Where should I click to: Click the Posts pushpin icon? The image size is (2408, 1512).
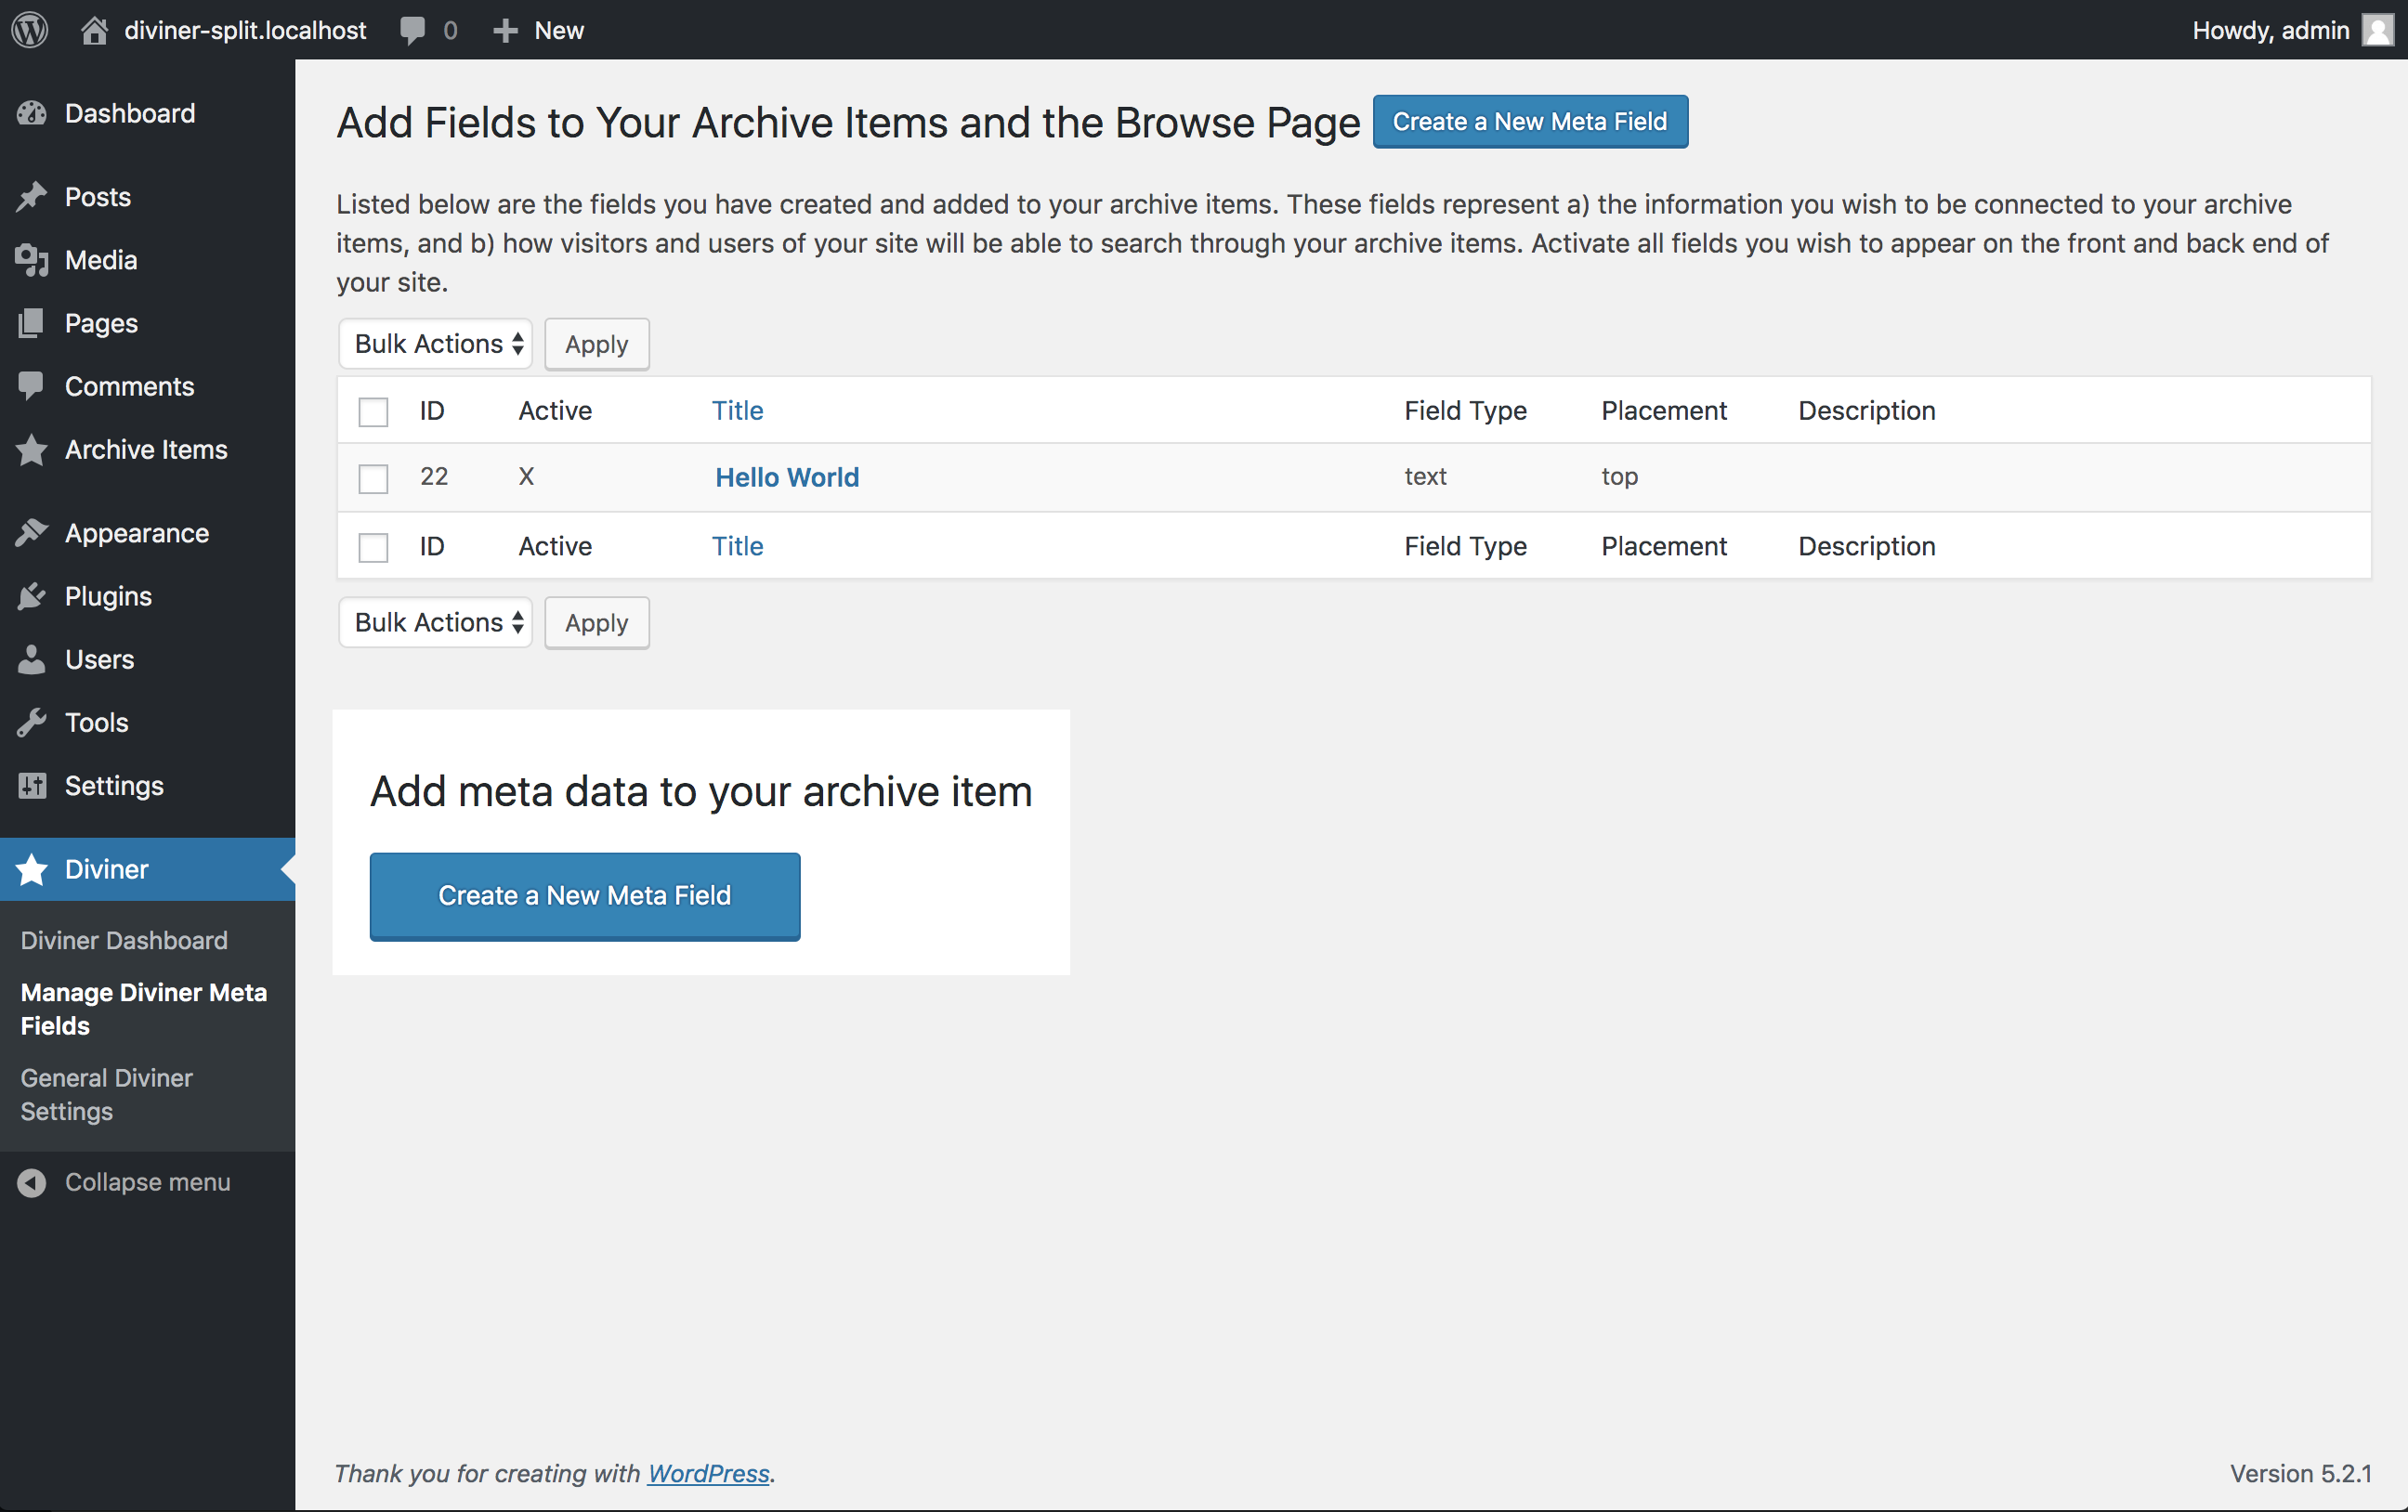[x=32, y=197]
